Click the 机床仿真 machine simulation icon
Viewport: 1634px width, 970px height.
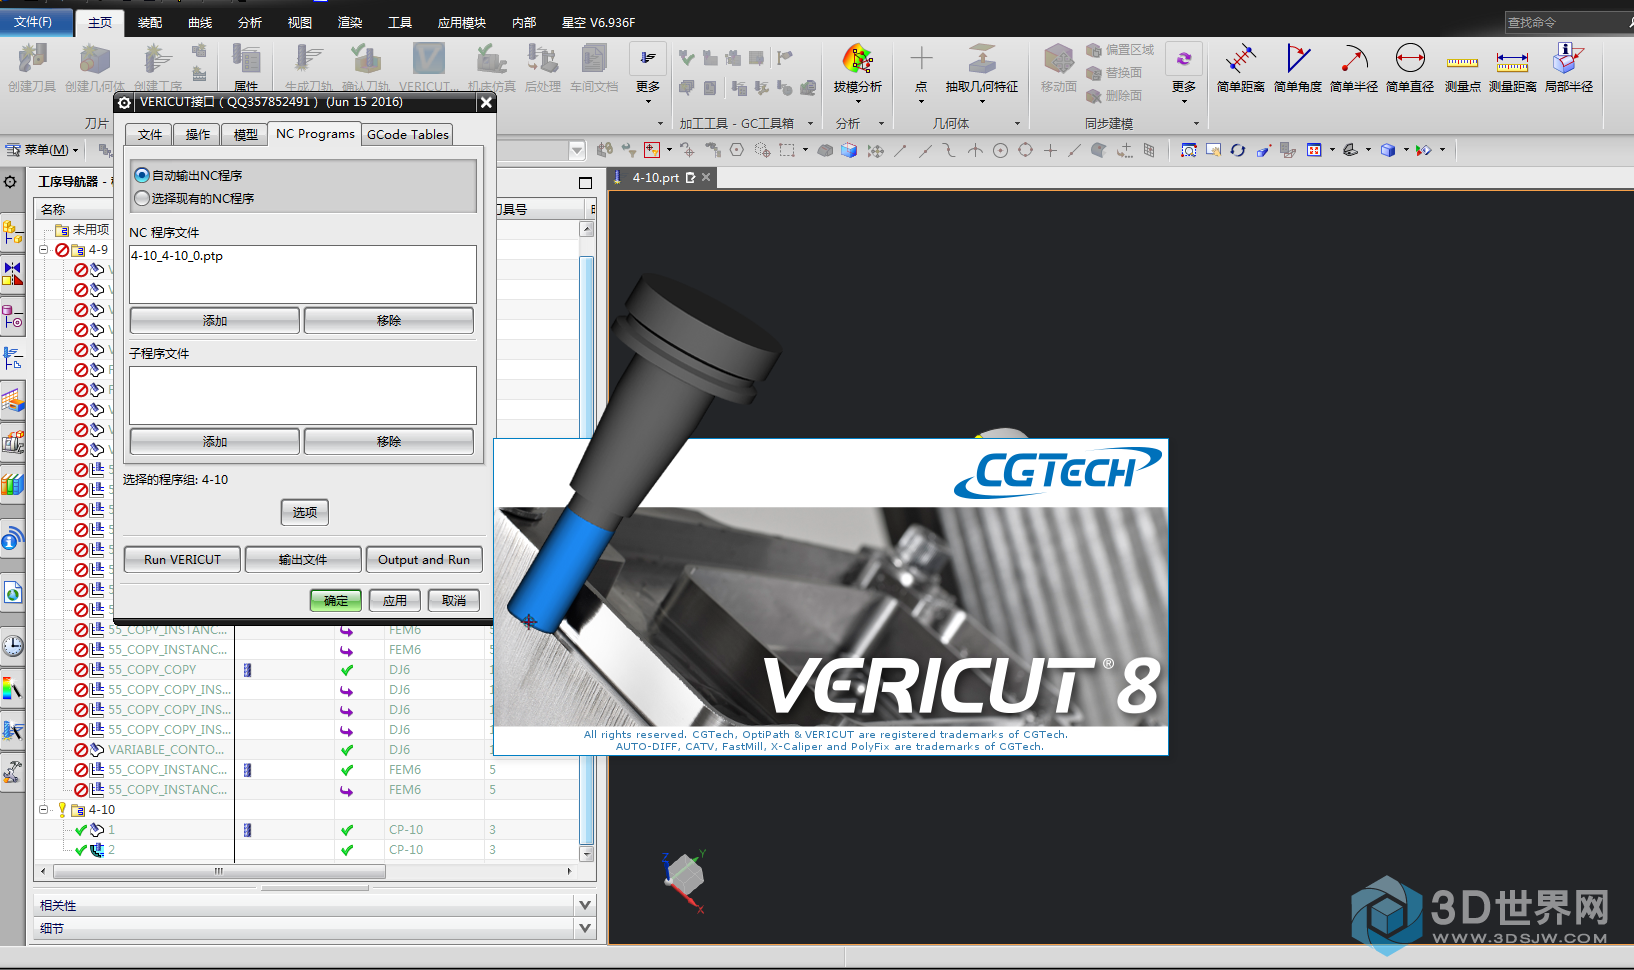[x=491, y=67]
